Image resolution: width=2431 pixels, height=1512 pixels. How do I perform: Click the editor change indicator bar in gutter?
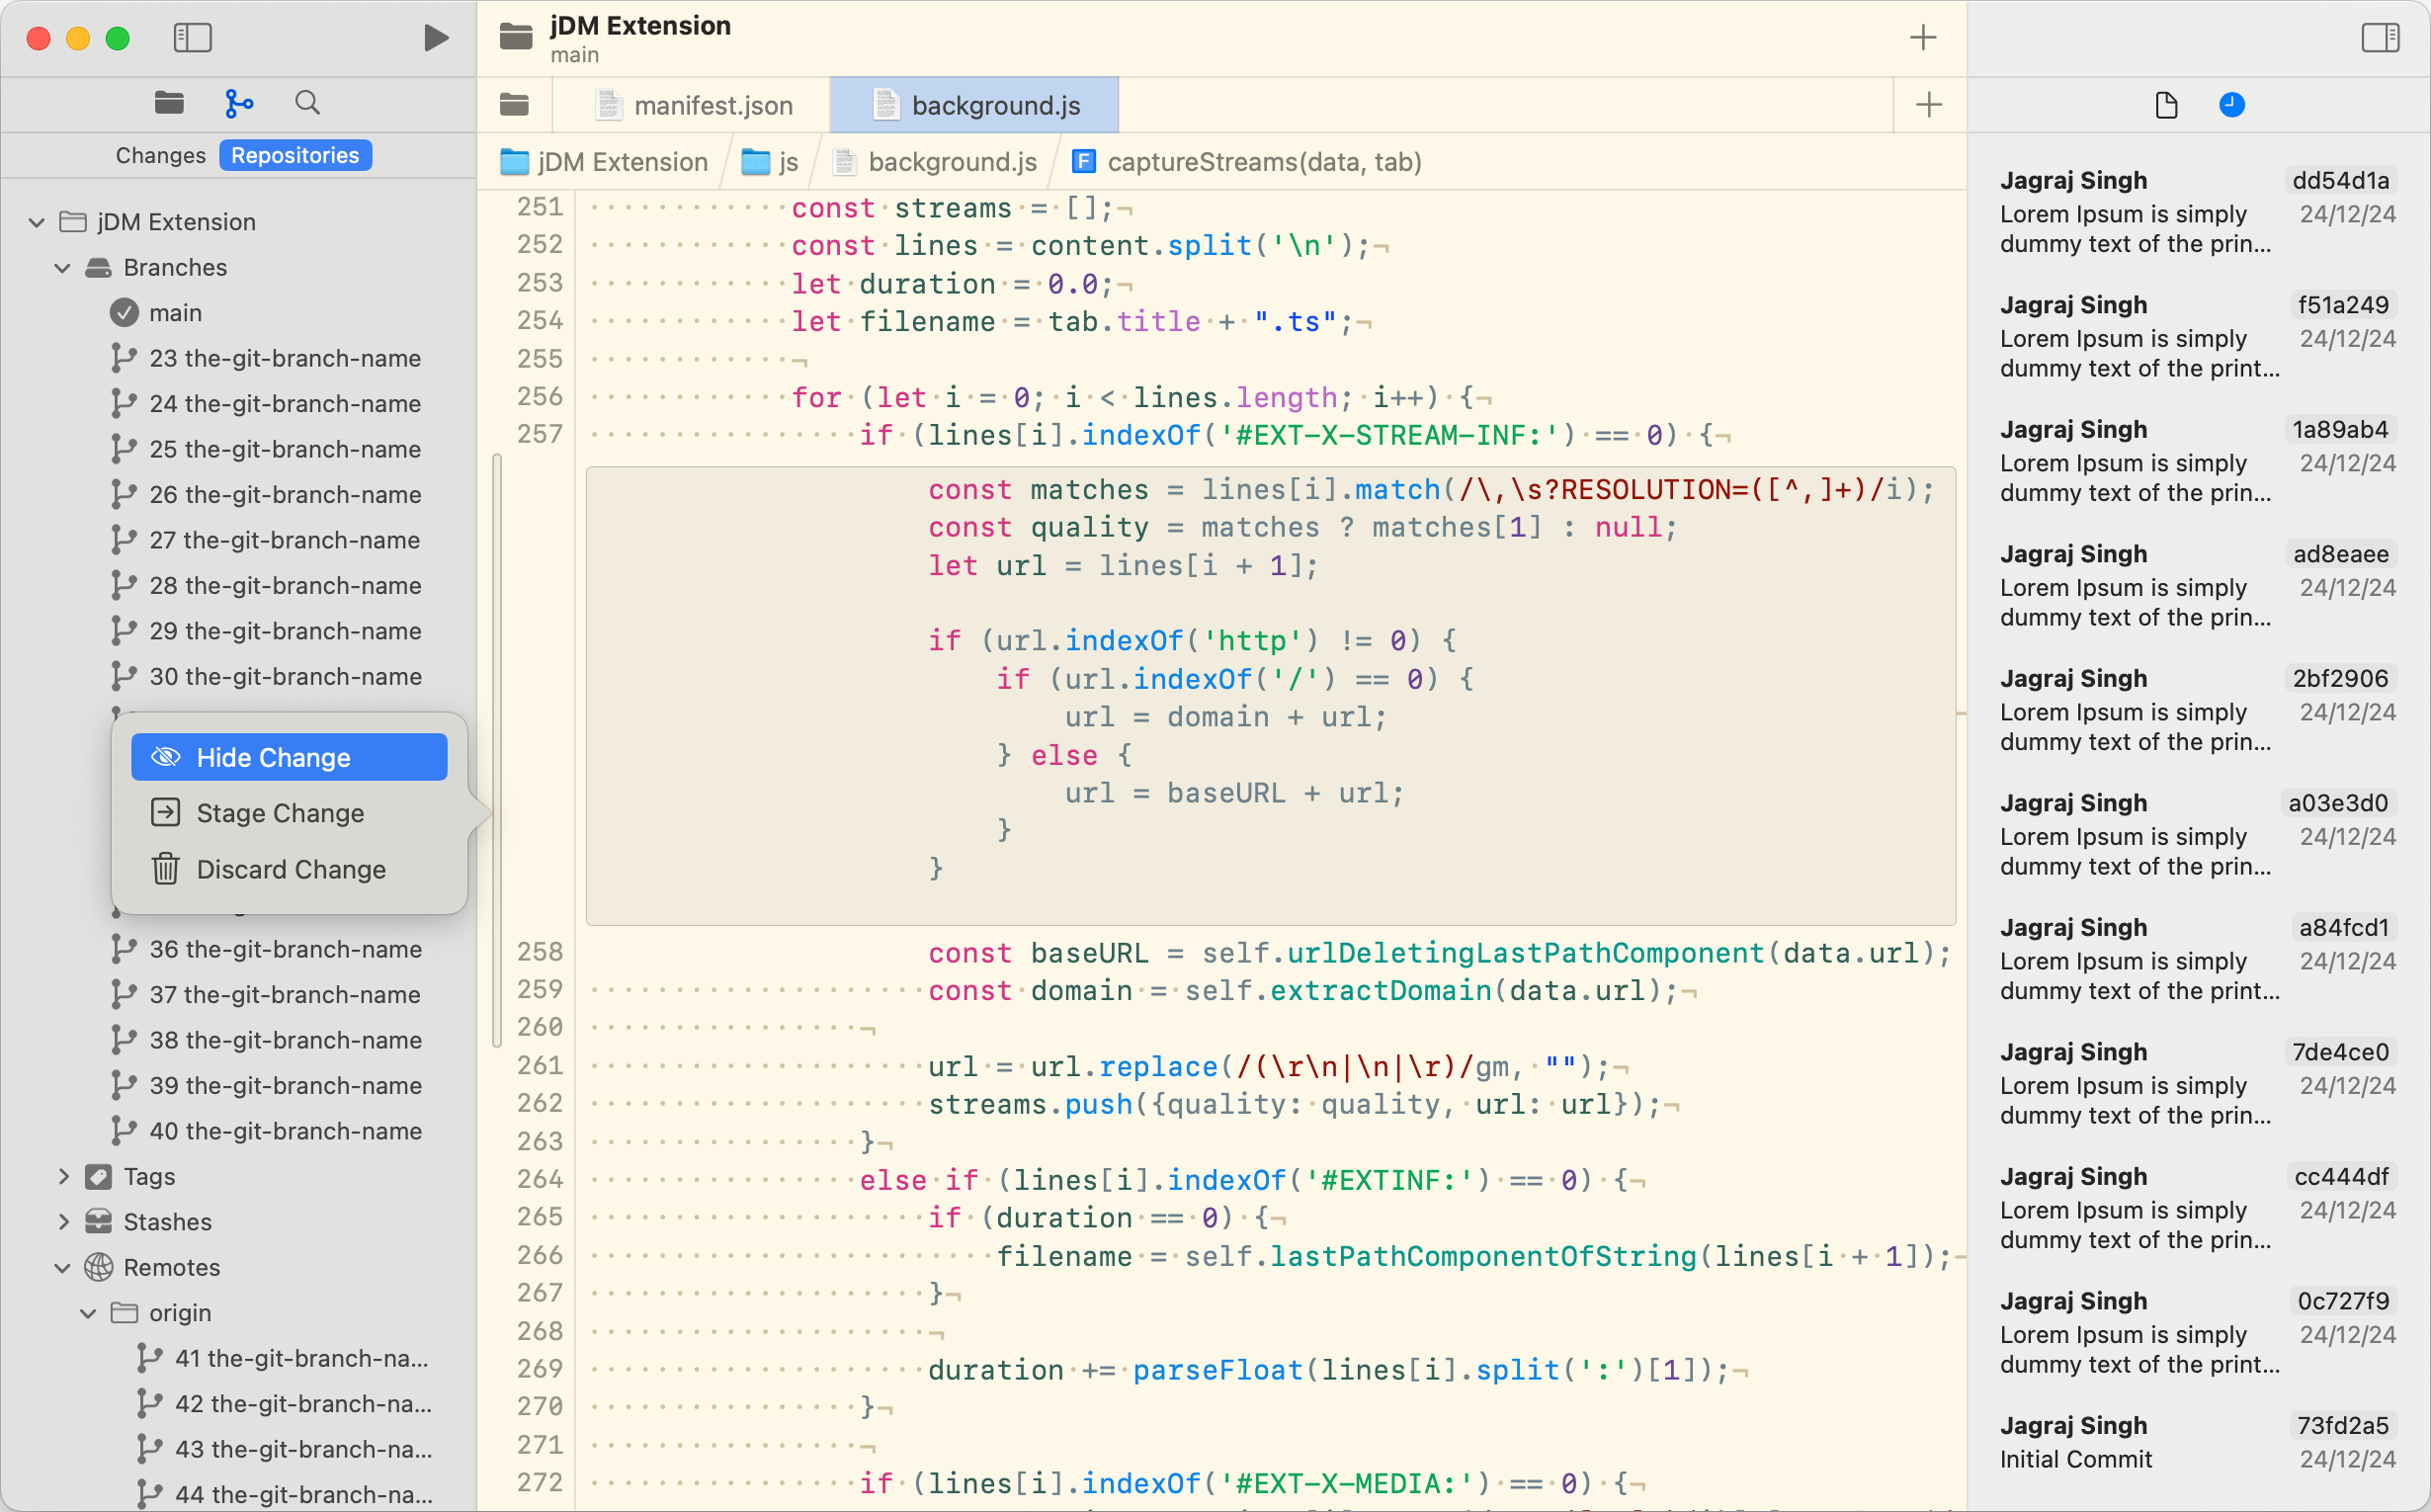tap(496, 750)
